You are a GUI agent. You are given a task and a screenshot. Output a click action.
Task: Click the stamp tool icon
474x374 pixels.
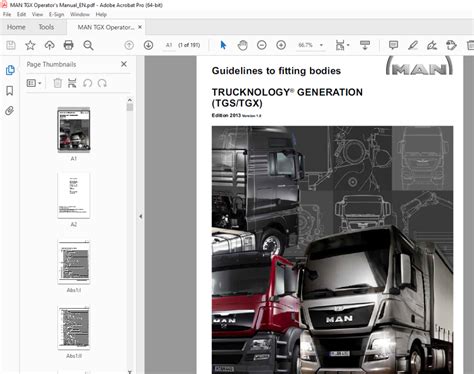[x=451, y=45]
